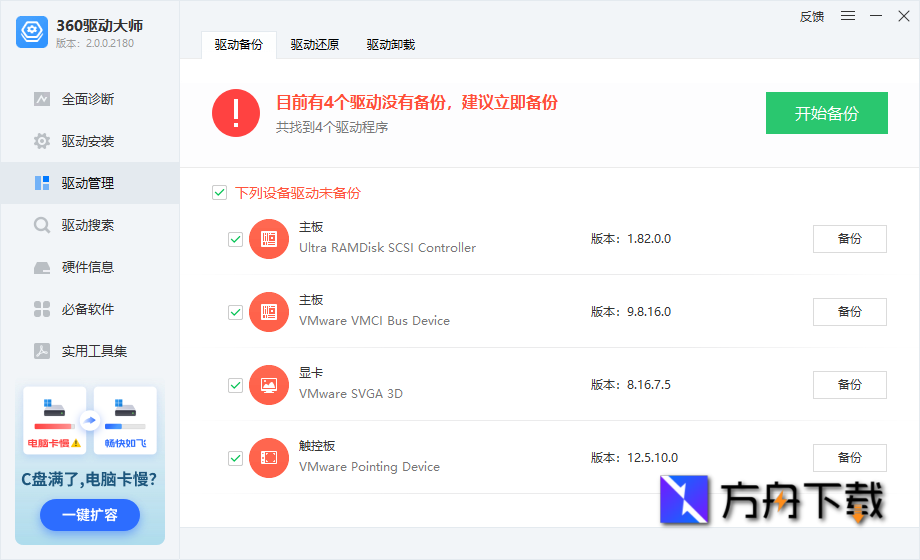Image resolution: width=920 pixels, height=560 pixels.
Task: Back up the VMware Pointing Device driver
Action: 850,458
